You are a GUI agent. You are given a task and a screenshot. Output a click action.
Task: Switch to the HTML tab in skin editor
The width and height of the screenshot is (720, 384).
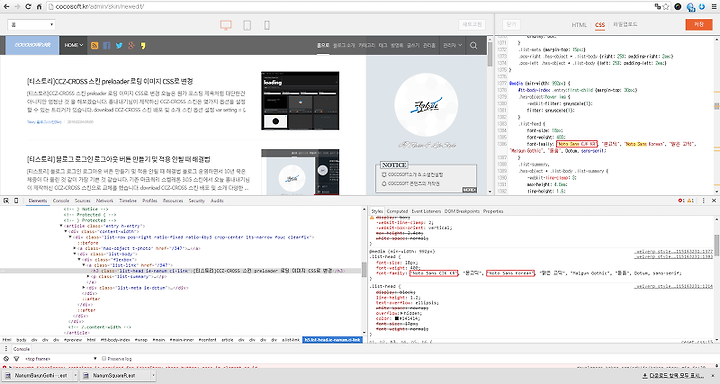pos(579,25)
